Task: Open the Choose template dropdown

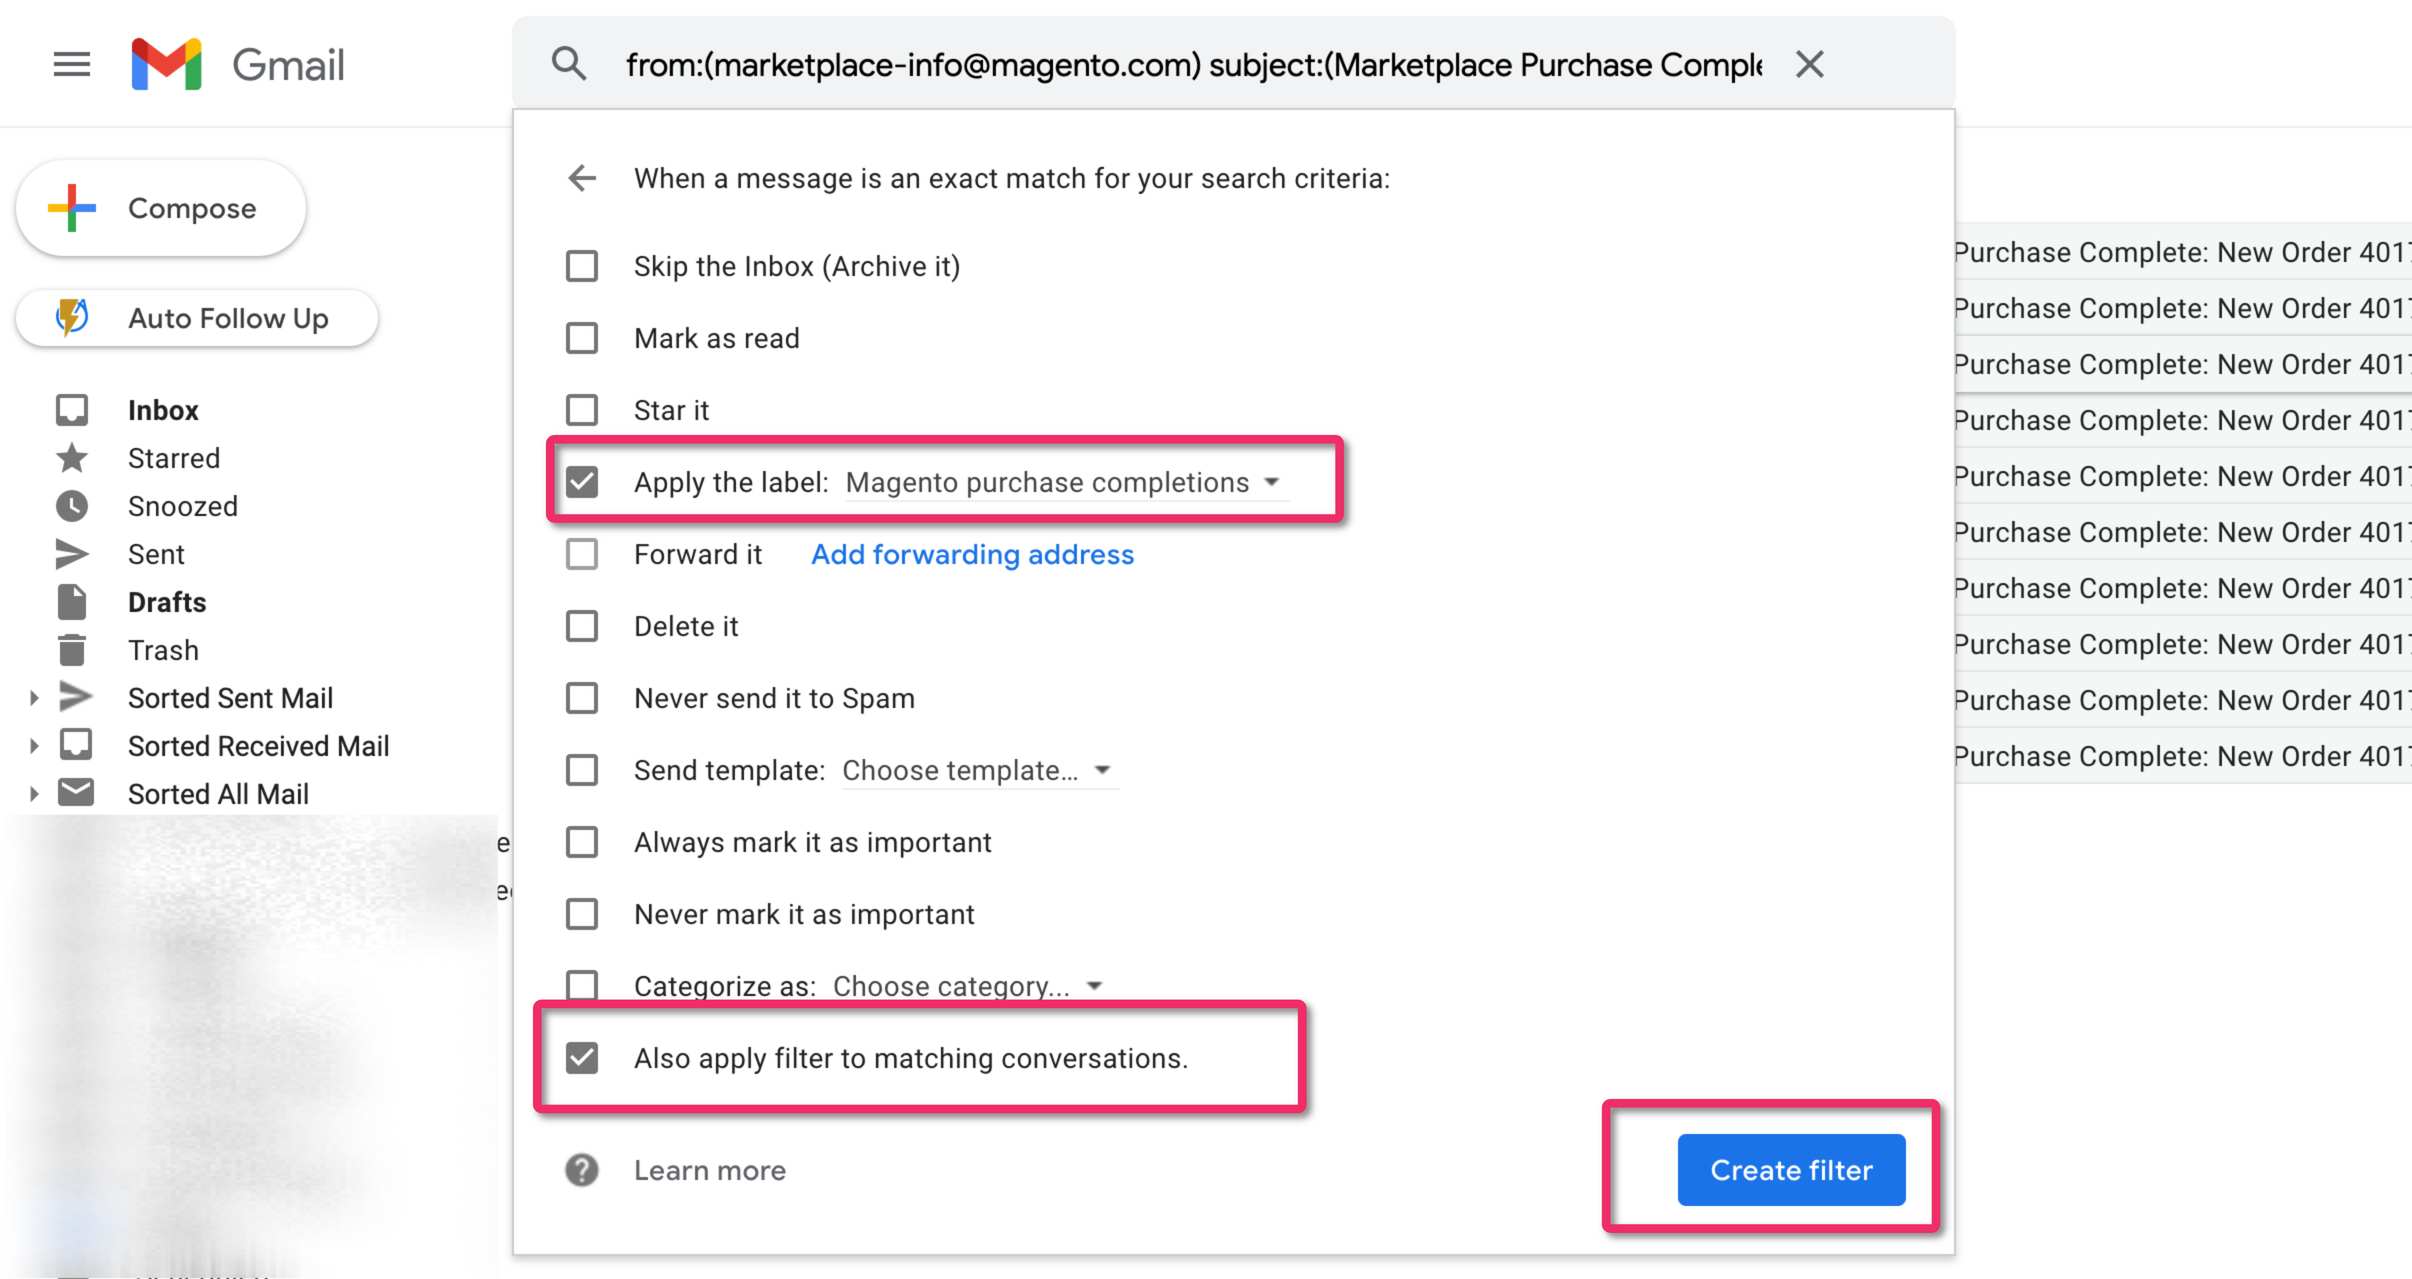Action: point(980,770)
